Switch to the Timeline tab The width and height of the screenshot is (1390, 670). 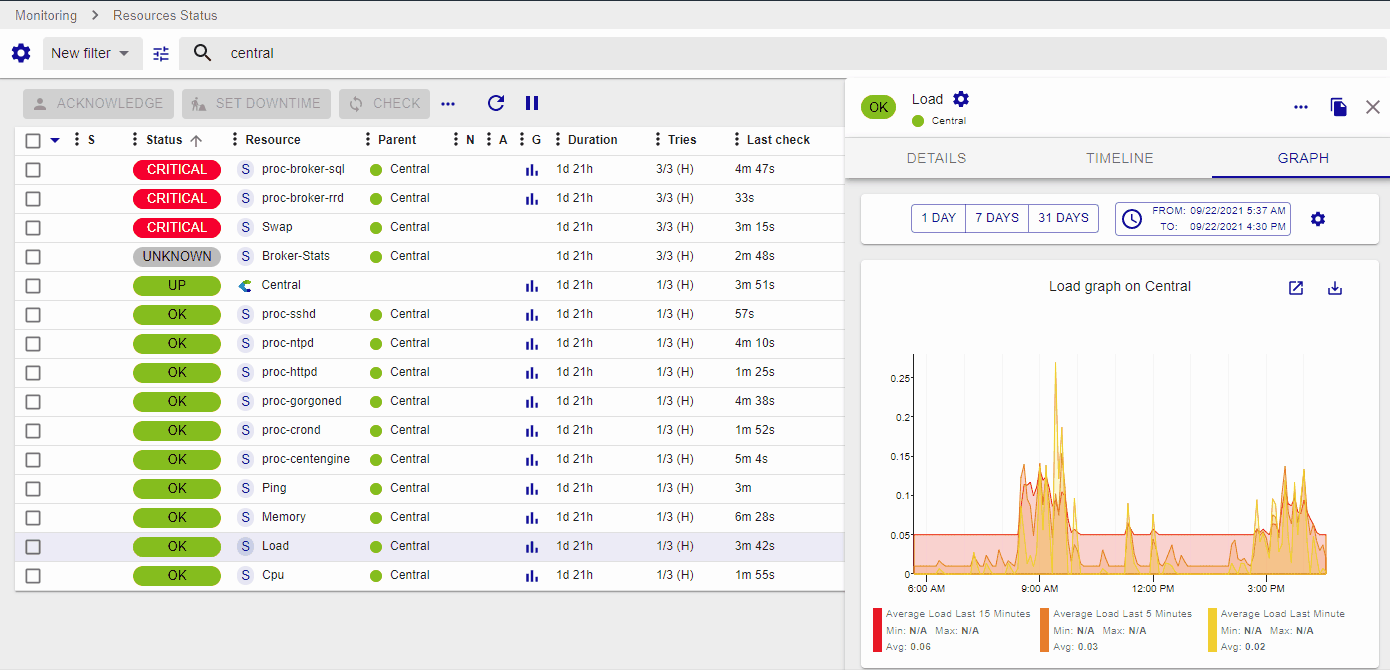pos(1120,158)
